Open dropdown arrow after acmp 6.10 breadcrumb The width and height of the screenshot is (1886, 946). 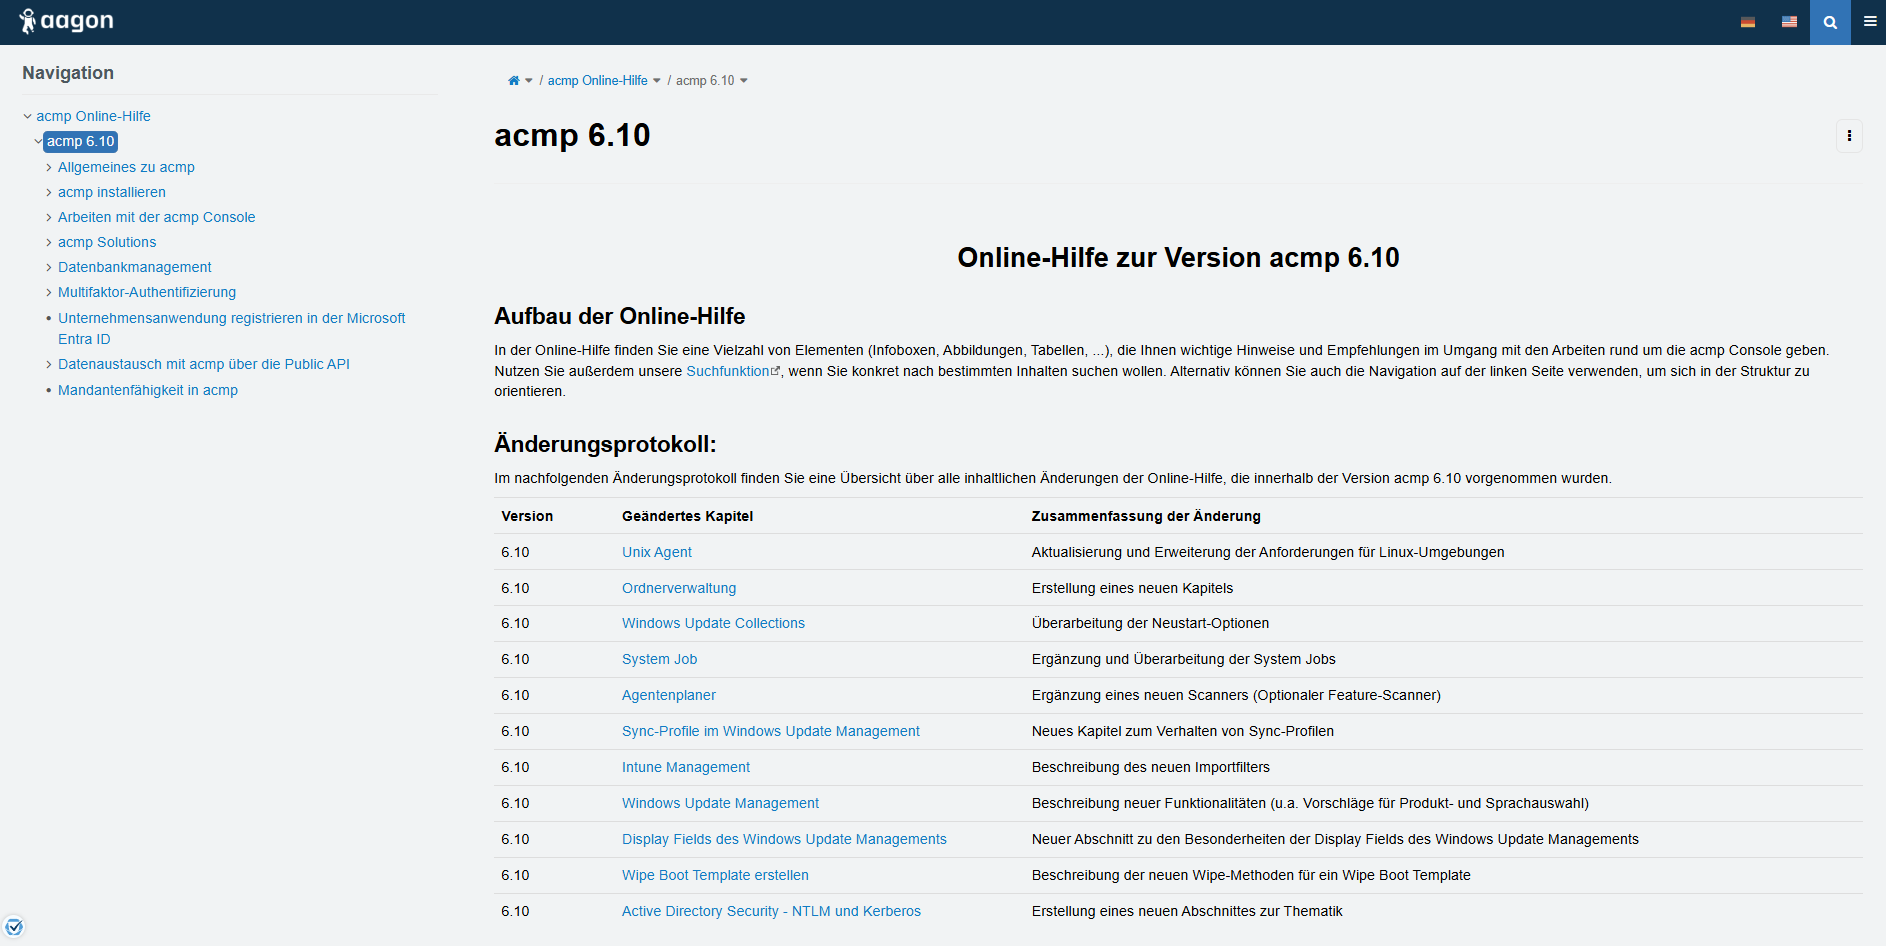[x=744, y=81]
